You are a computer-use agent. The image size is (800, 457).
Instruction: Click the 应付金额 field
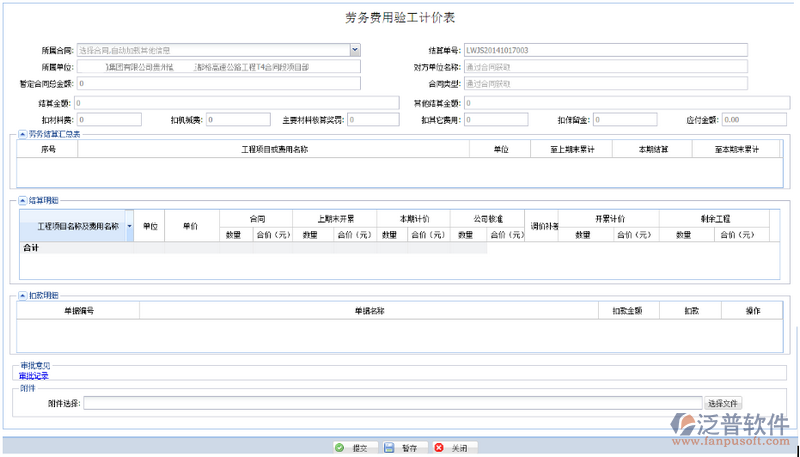pos(746,120)
